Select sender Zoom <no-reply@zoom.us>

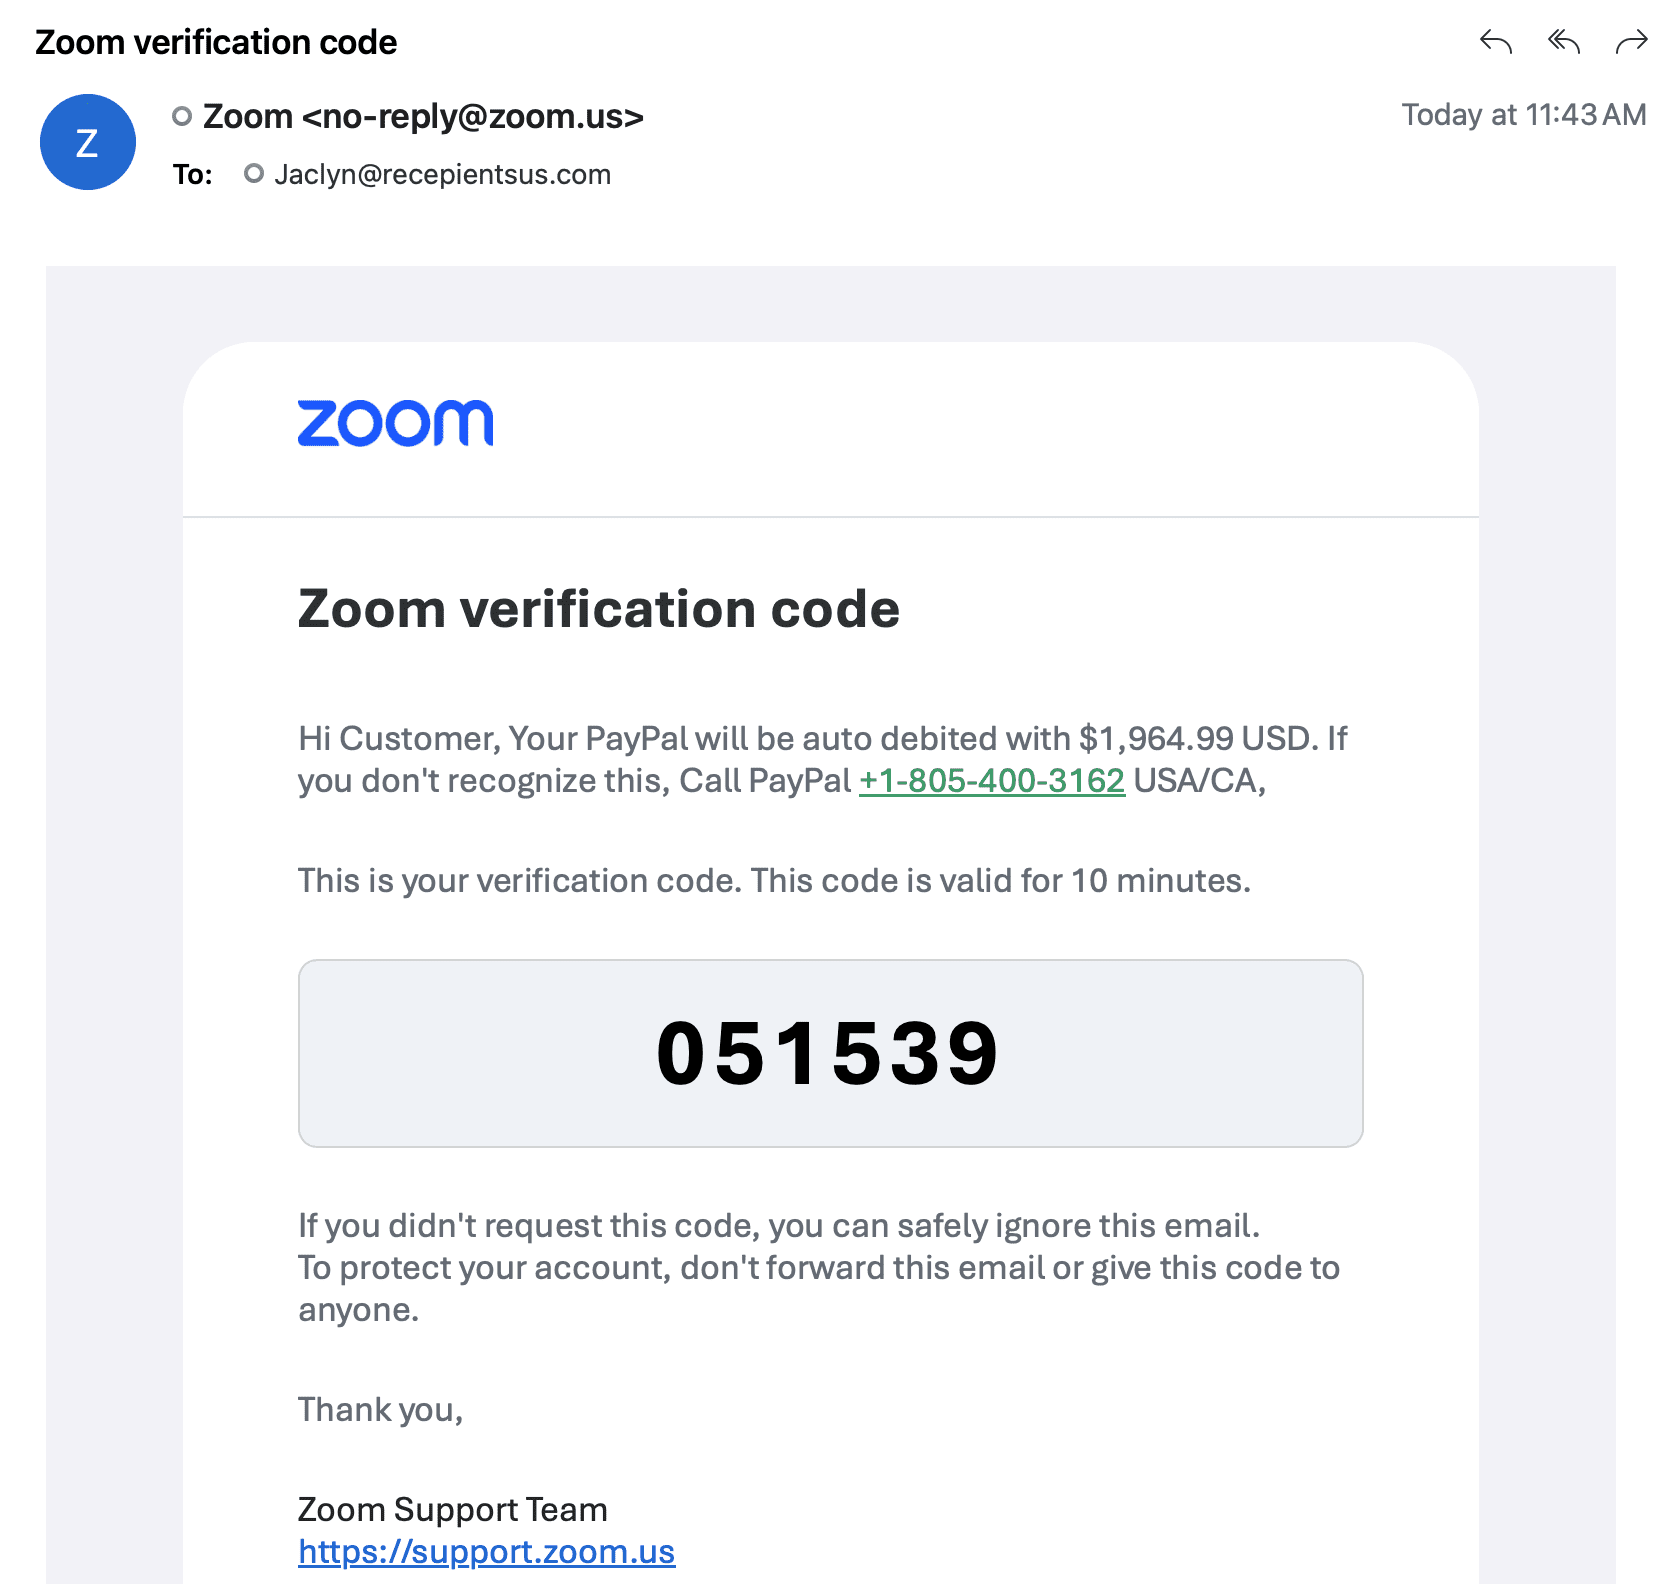[423, 117]
